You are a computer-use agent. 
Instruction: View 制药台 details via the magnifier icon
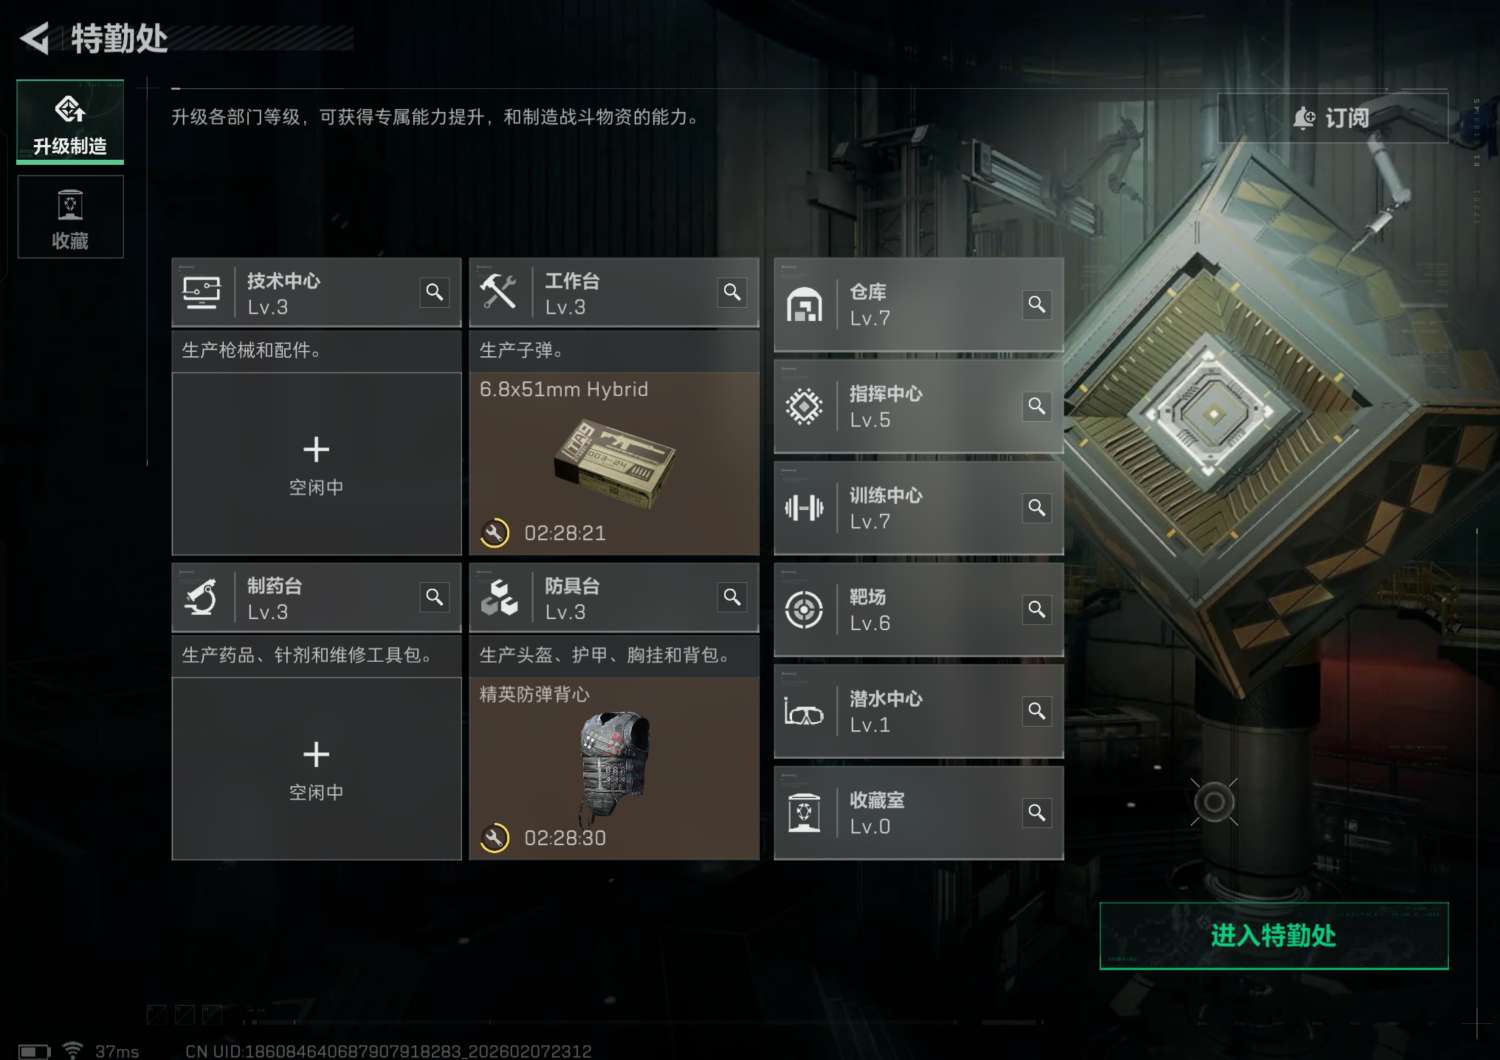pyautogui.click(x=434, y=597)
